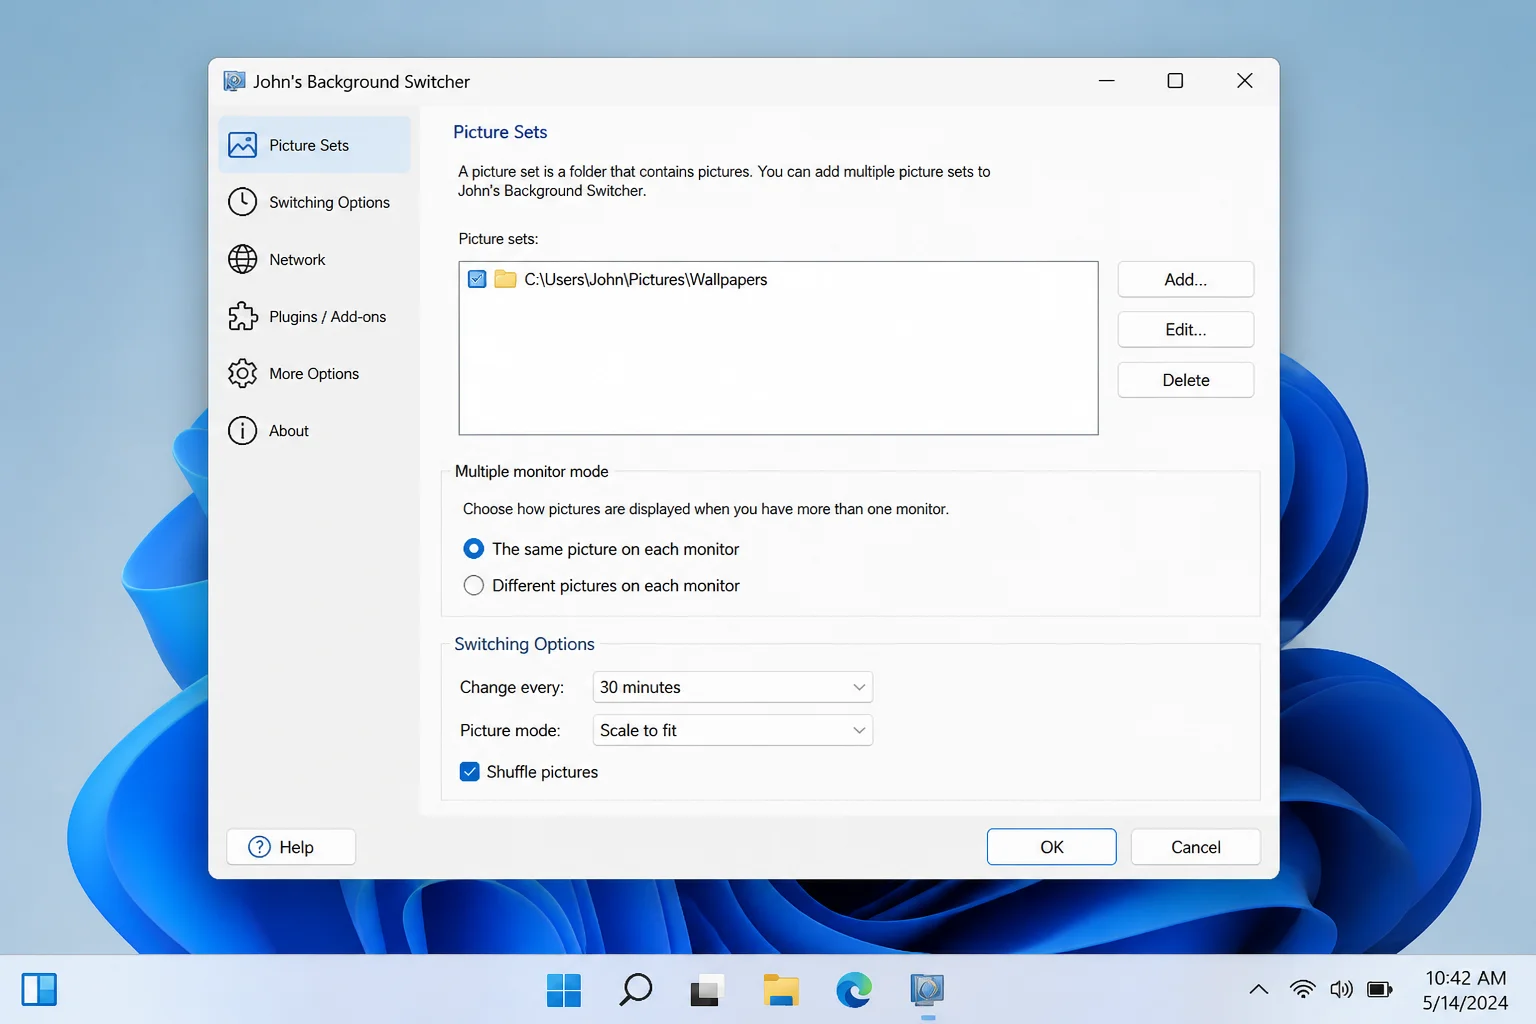Click the About info circle icon

(x=242, y=430)
